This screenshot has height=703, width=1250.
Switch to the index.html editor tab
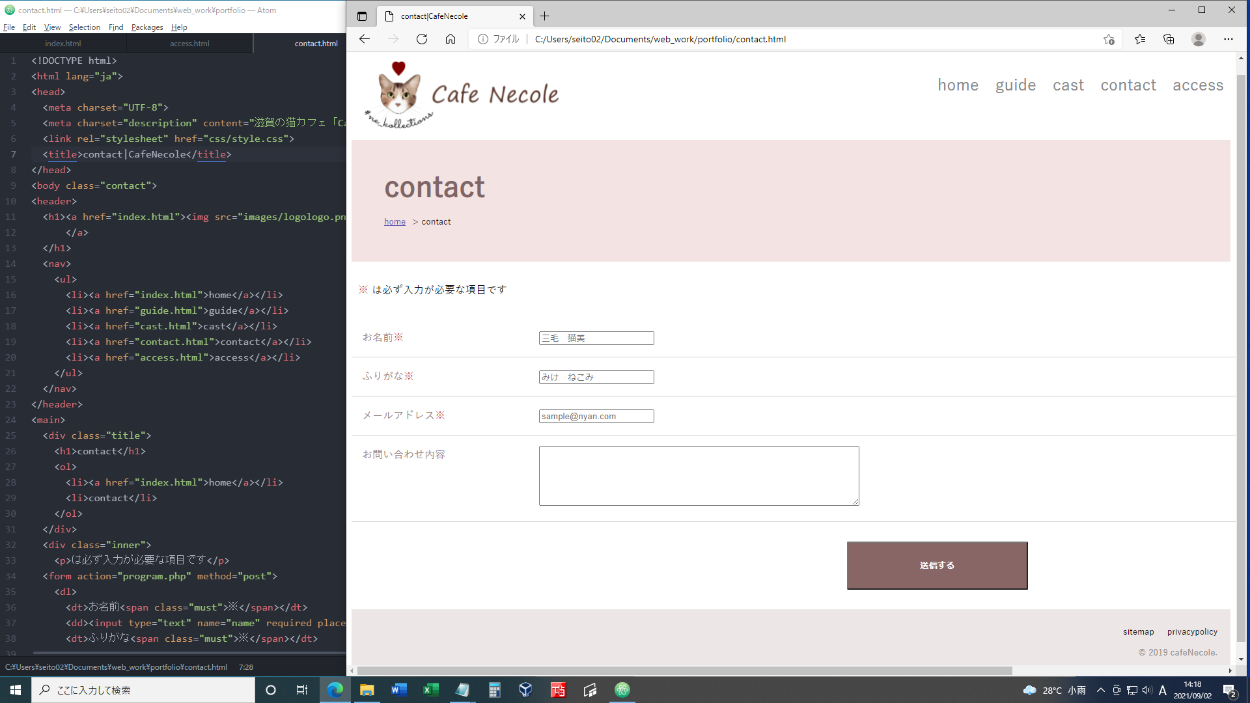coord(63,44)
